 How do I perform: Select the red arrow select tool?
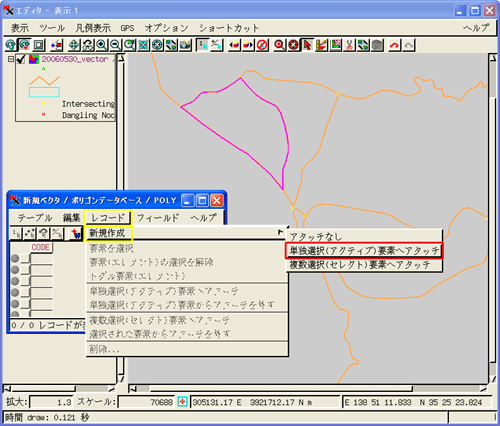tap(307, 45)
